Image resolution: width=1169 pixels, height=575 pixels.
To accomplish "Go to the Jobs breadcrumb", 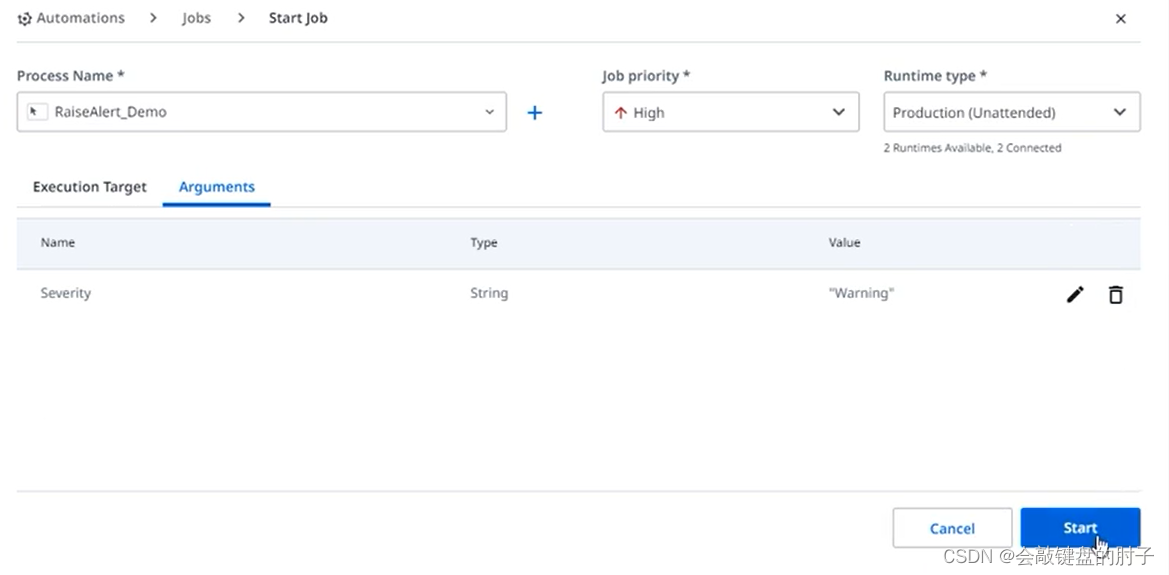I will (x=196, y=18).
